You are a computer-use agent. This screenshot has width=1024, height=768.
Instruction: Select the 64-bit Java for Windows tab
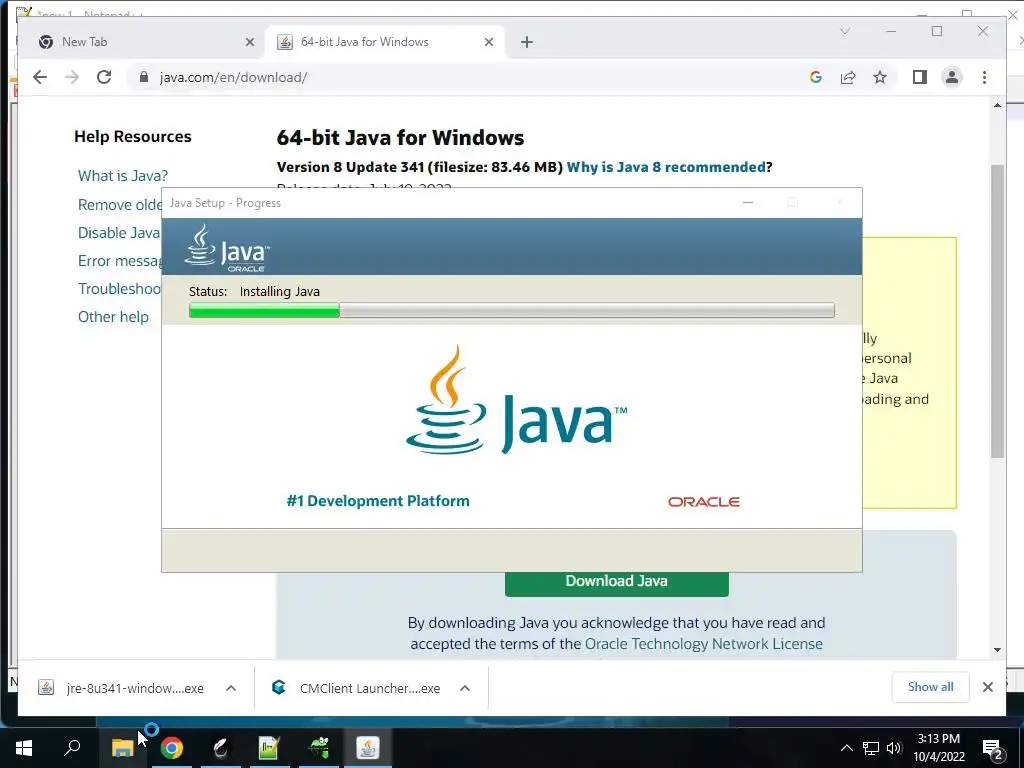[384, 42]
